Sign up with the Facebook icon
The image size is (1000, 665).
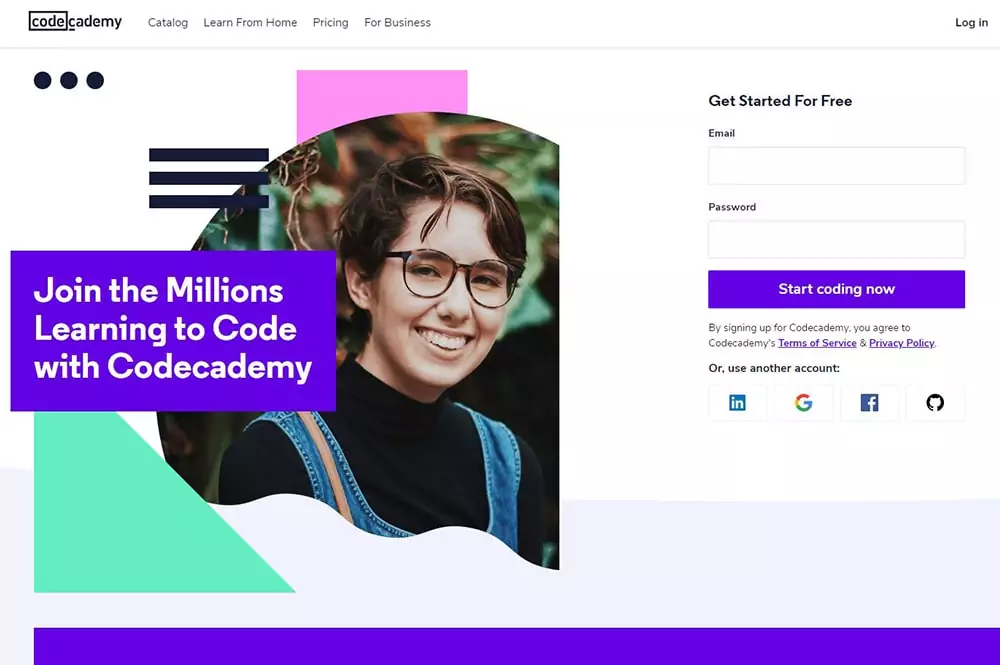869,402
